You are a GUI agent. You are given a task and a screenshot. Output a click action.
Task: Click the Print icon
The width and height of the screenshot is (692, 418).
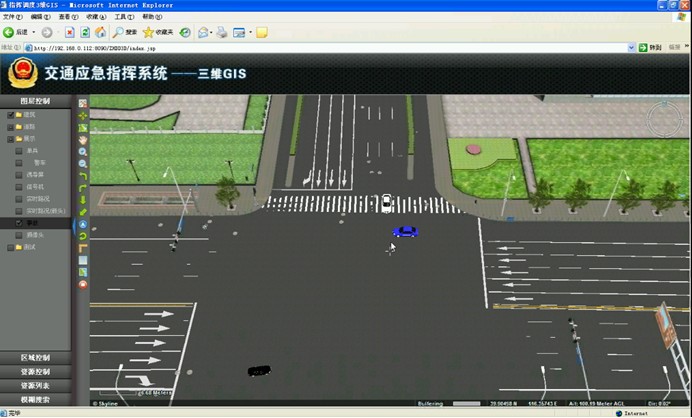click(222, 32)
